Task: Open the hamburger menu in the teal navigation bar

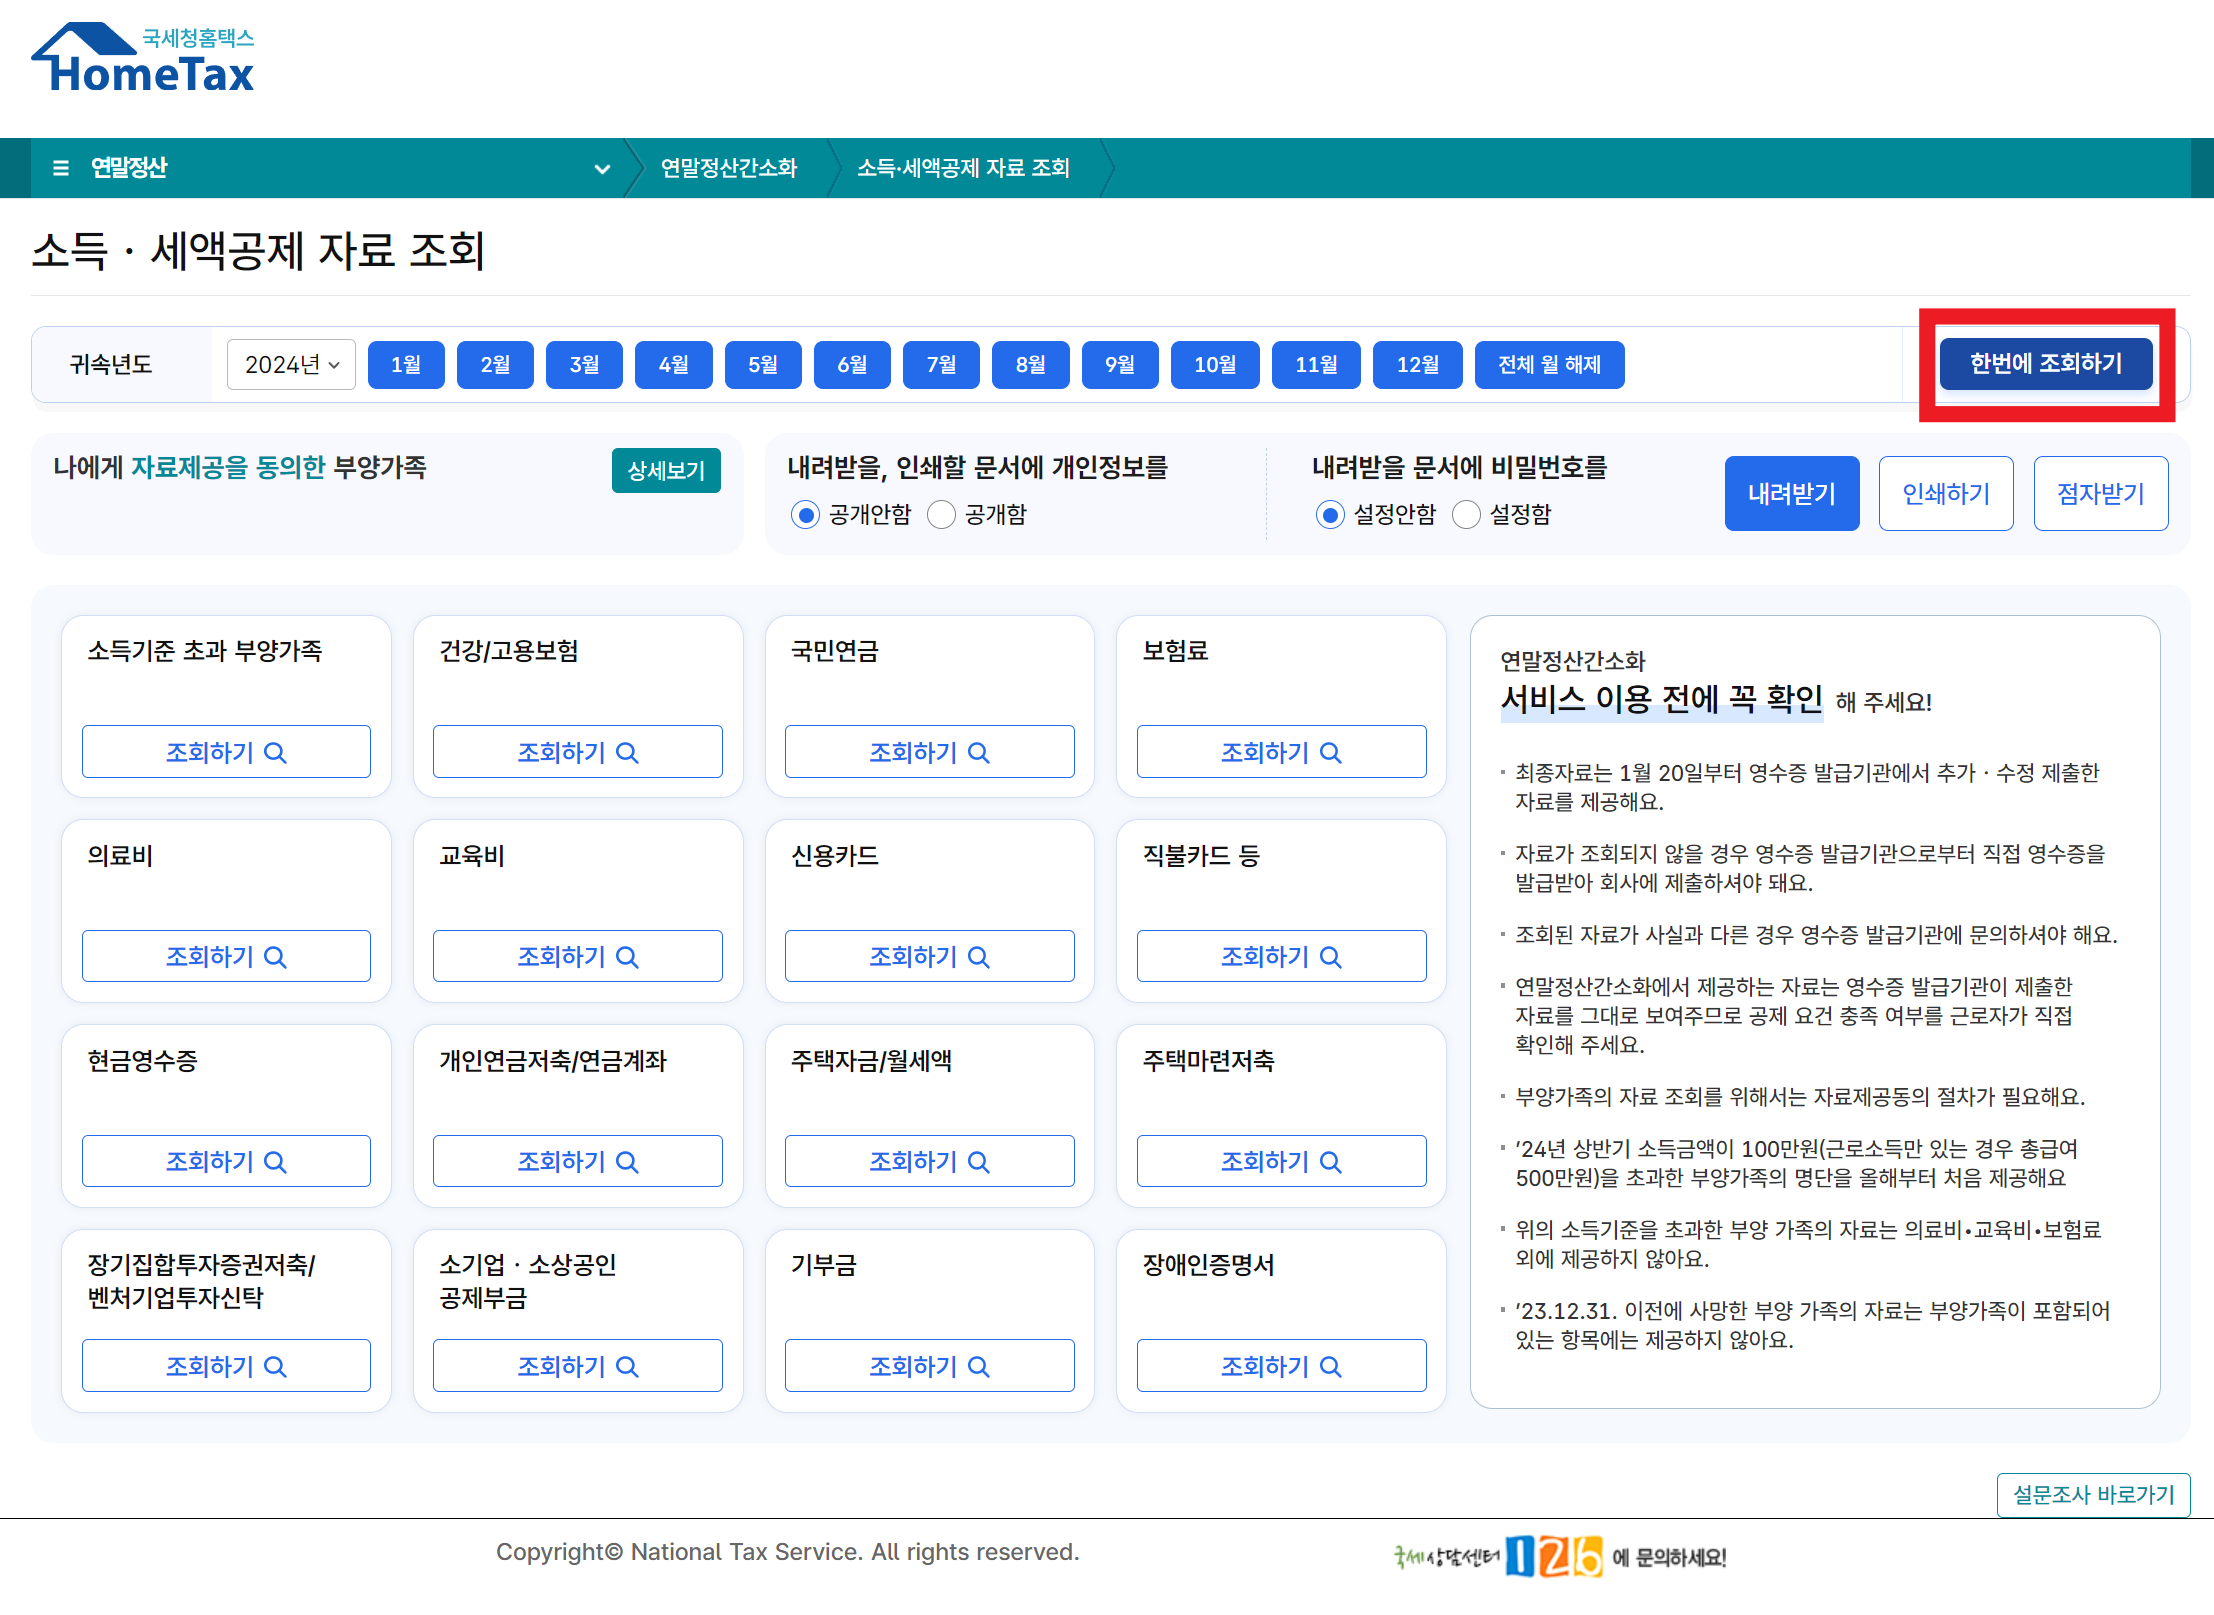Action: (60, 168)
